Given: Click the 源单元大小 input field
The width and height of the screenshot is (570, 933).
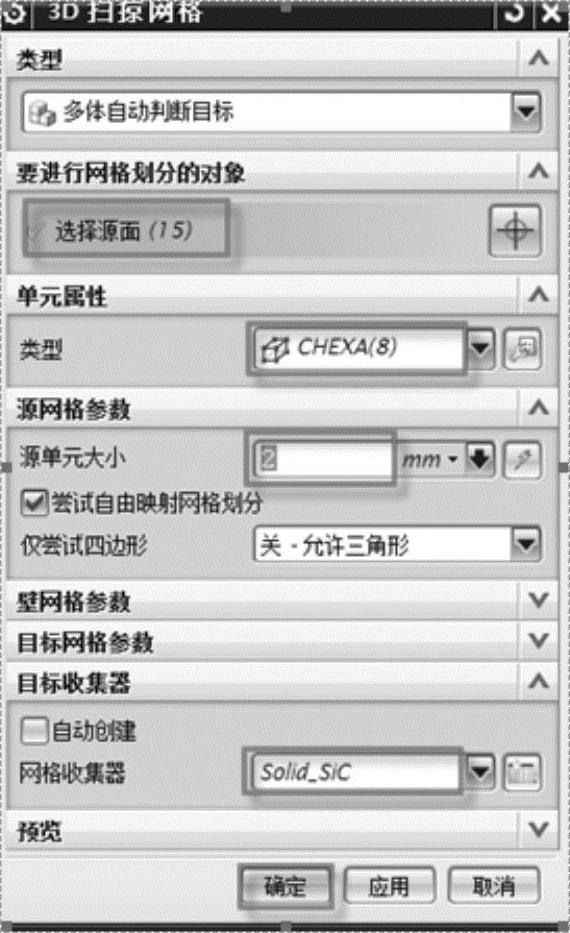Looking at the screenshot, I should pos(322,459).
